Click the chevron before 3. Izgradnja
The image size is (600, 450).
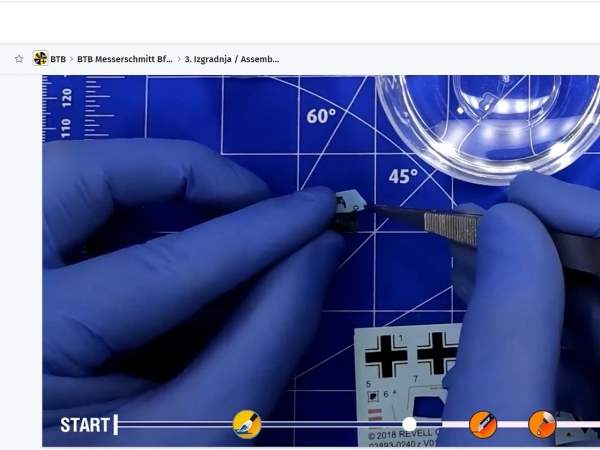pos(179,59)
